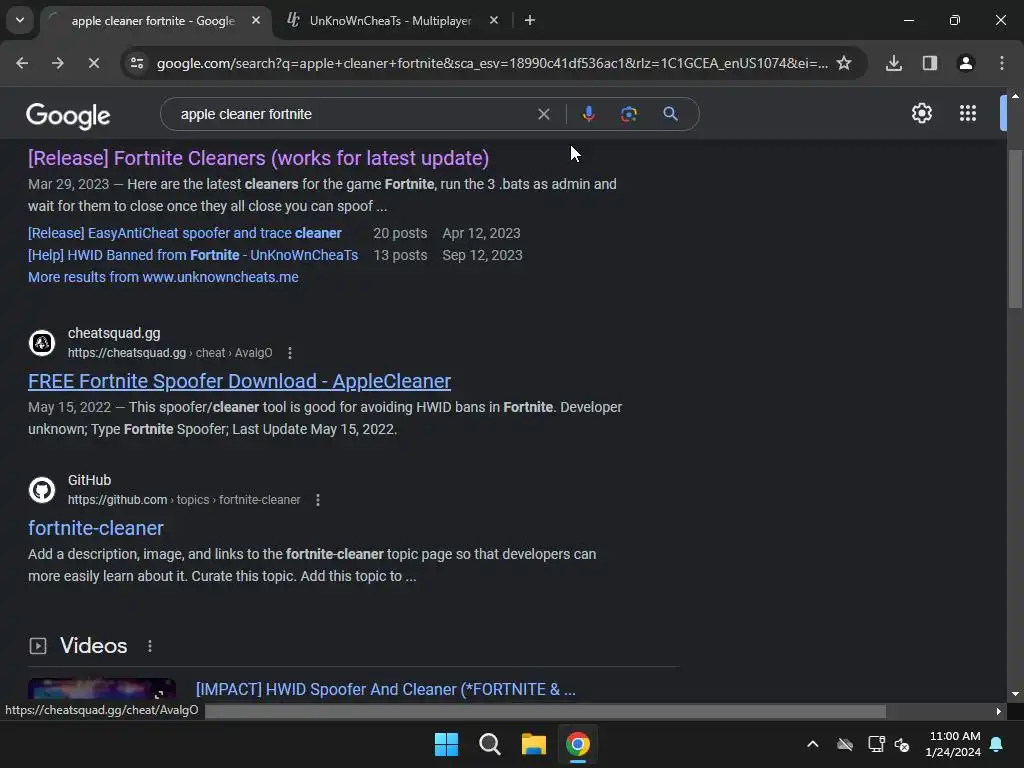Open Chrome three-dot menu

(1002, 63)
